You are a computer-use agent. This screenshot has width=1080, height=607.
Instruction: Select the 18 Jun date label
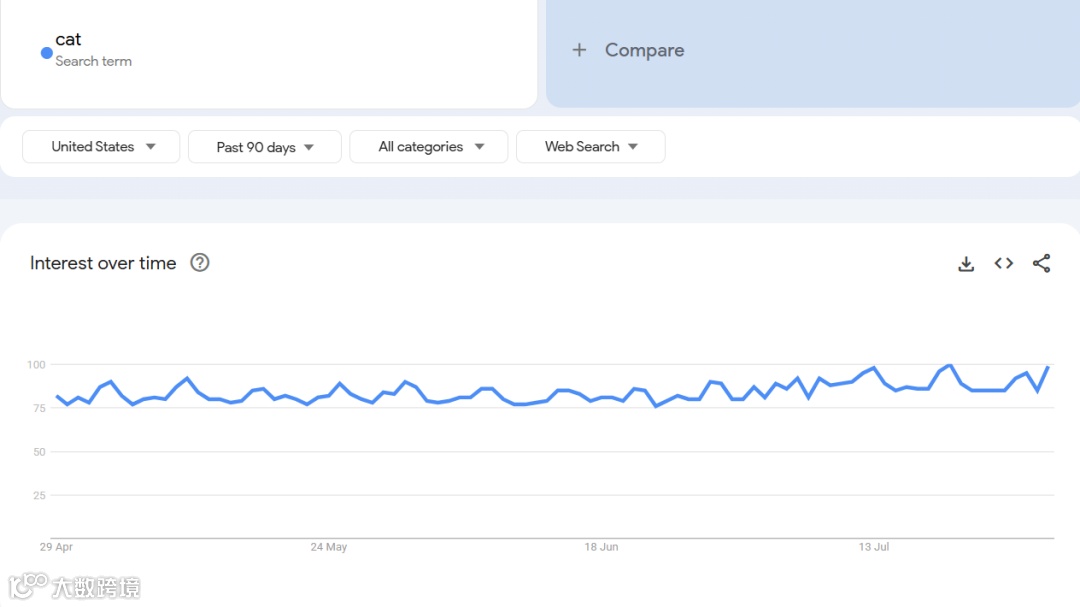point(602,547)
